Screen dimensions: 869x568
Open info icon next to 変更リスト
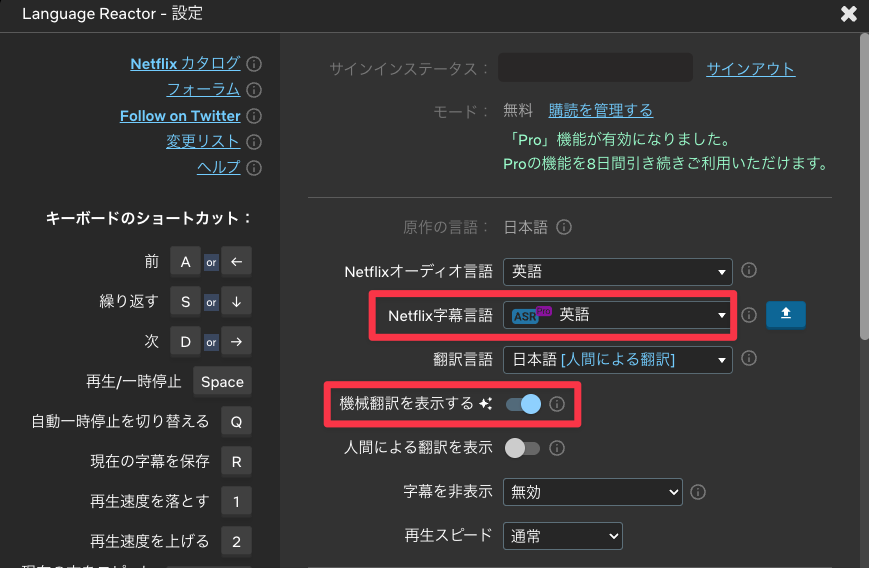point(254,142)
